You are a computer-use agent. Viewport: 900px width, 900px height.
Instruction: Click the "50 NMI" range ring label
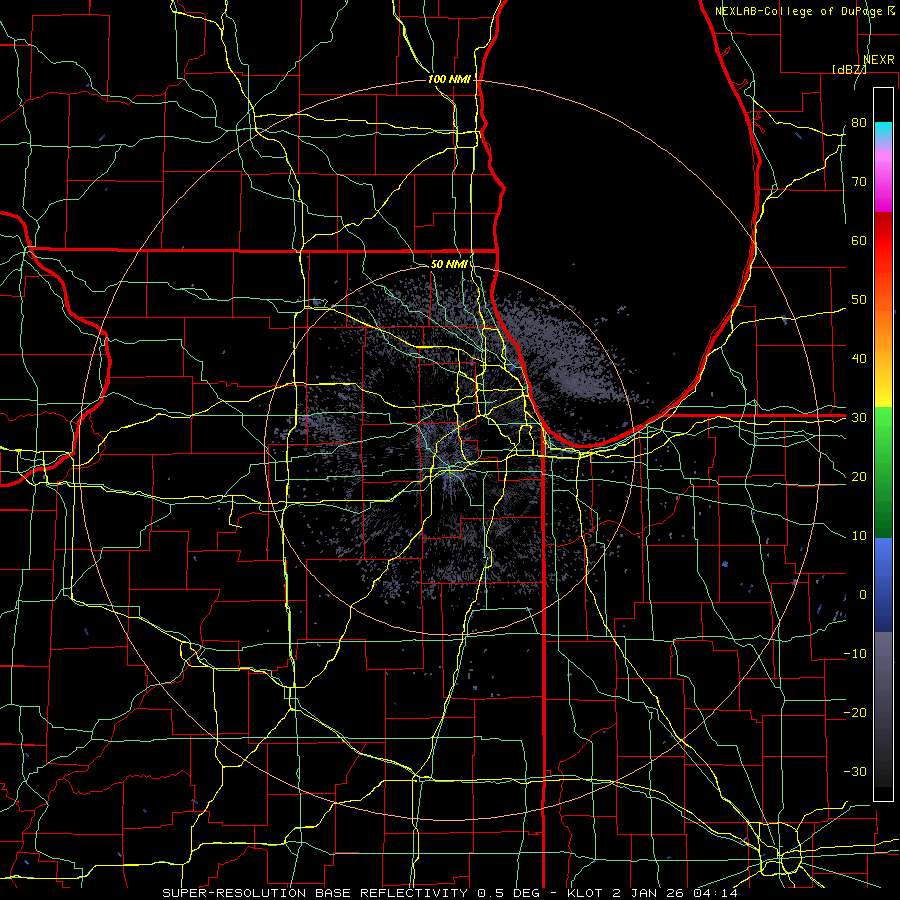449,264
